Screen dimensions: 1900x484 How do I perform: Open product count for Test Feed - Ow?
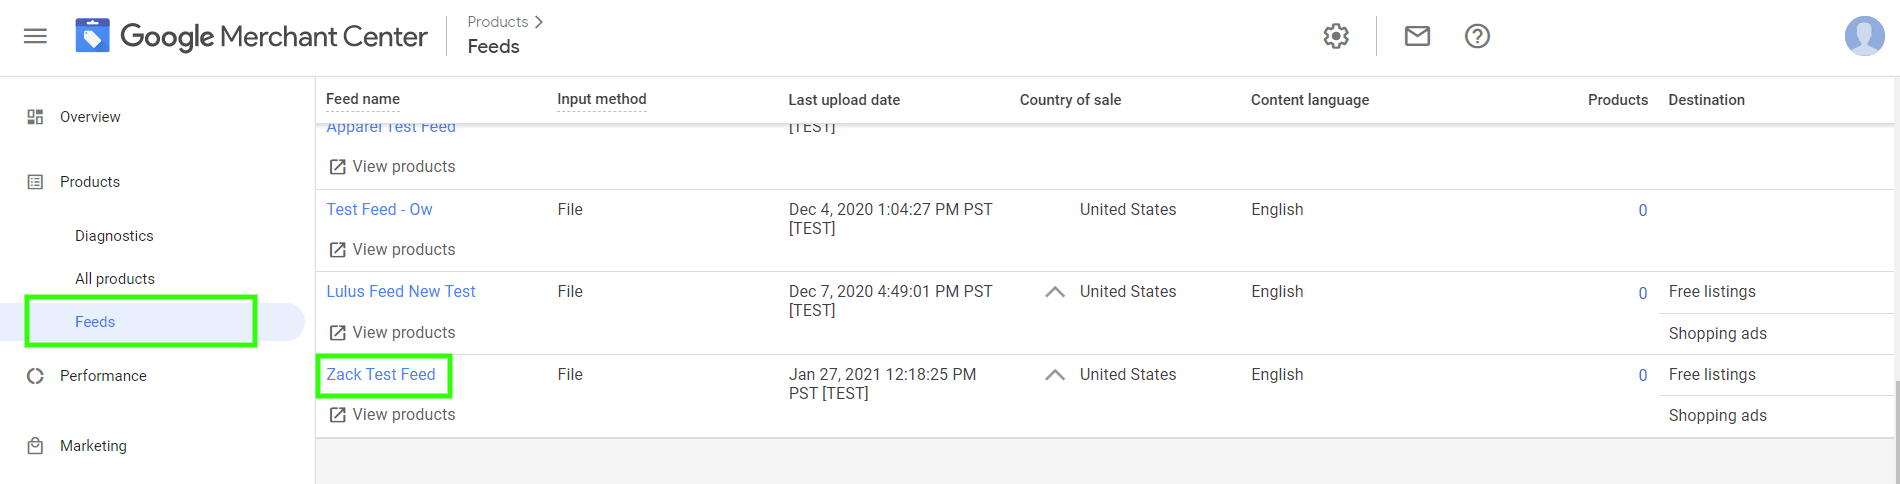click(1642, 210)
